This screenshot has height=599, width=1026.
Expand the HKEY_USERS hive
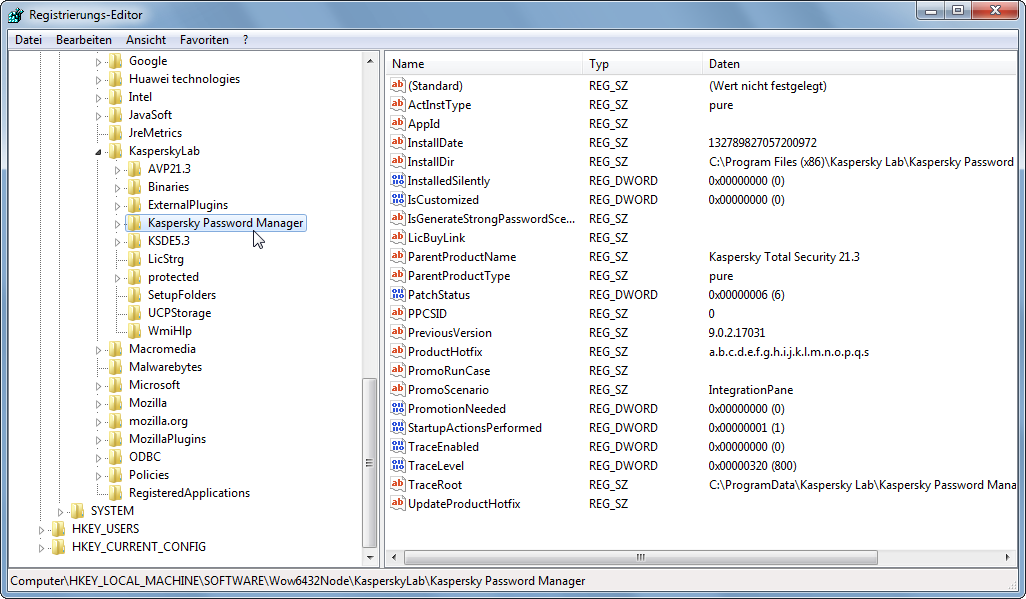[x=41, y=530]
